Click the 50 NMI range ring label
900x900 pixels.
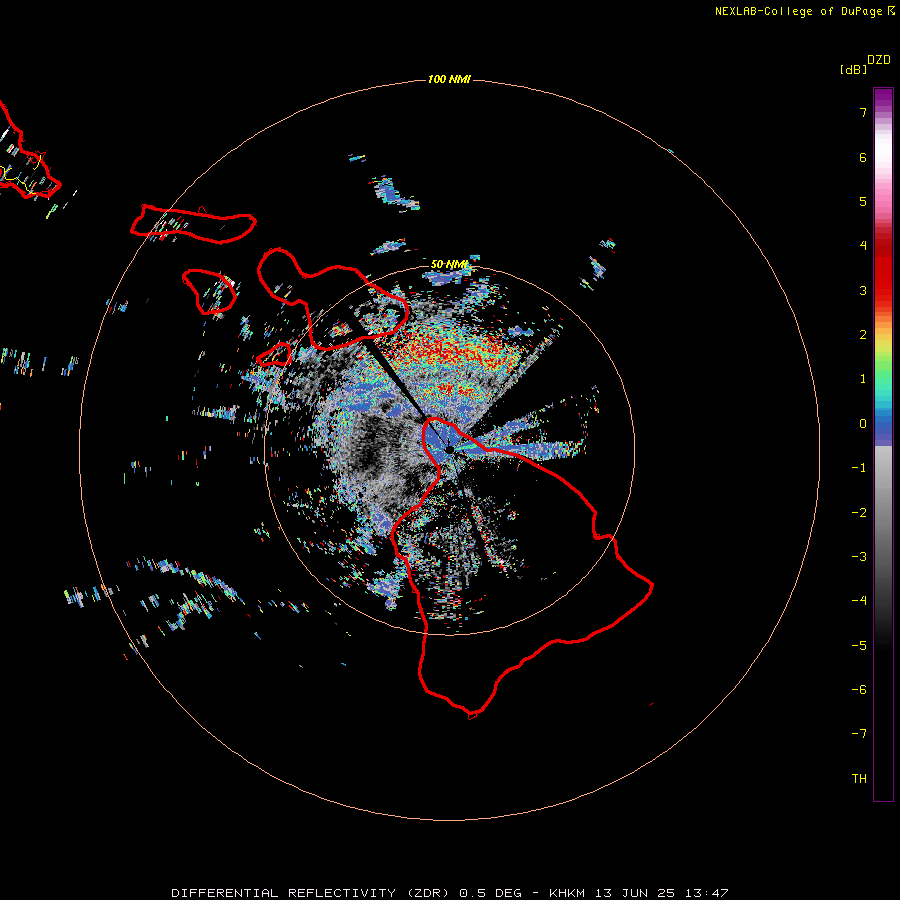pyautogui.click(x=449, y=264)
